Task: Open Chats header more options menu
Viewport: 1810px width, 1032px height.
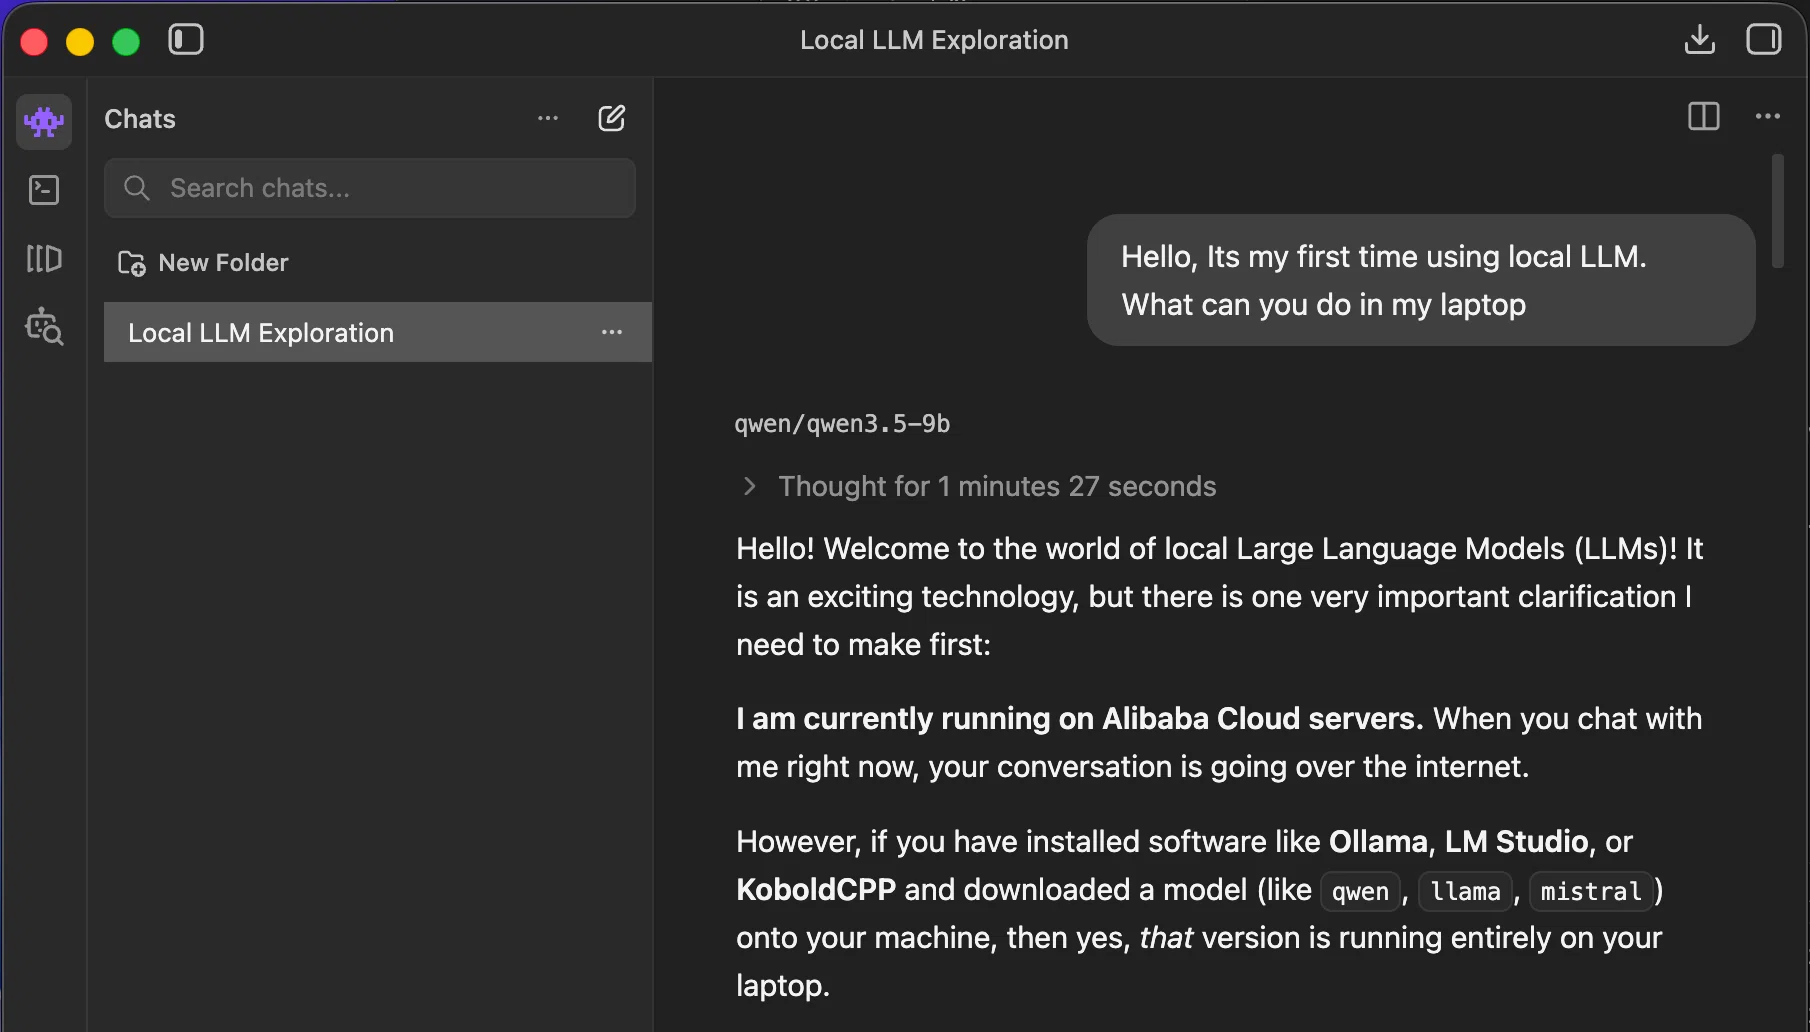Action: (x=548, y=118)
